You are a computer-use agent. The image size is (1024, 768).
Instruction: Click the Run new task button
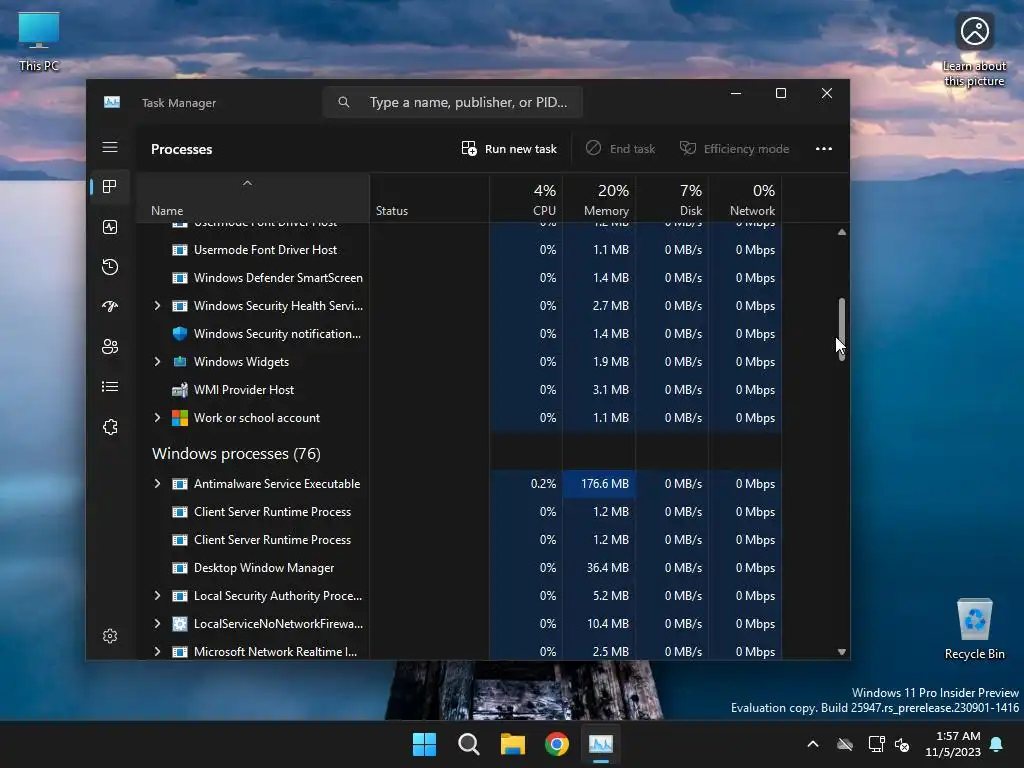click(509, 149)
